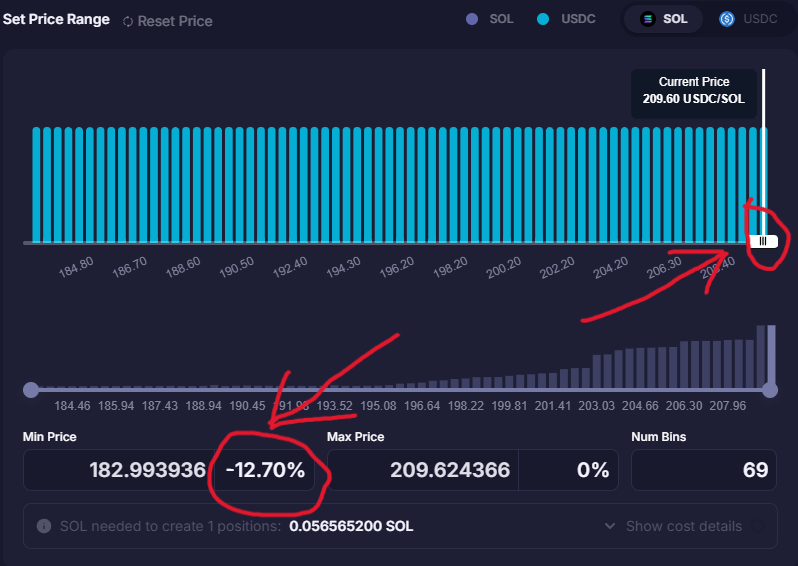Click the Max Price value field
This screenshot has width=798, height=566.
[423, 470]
